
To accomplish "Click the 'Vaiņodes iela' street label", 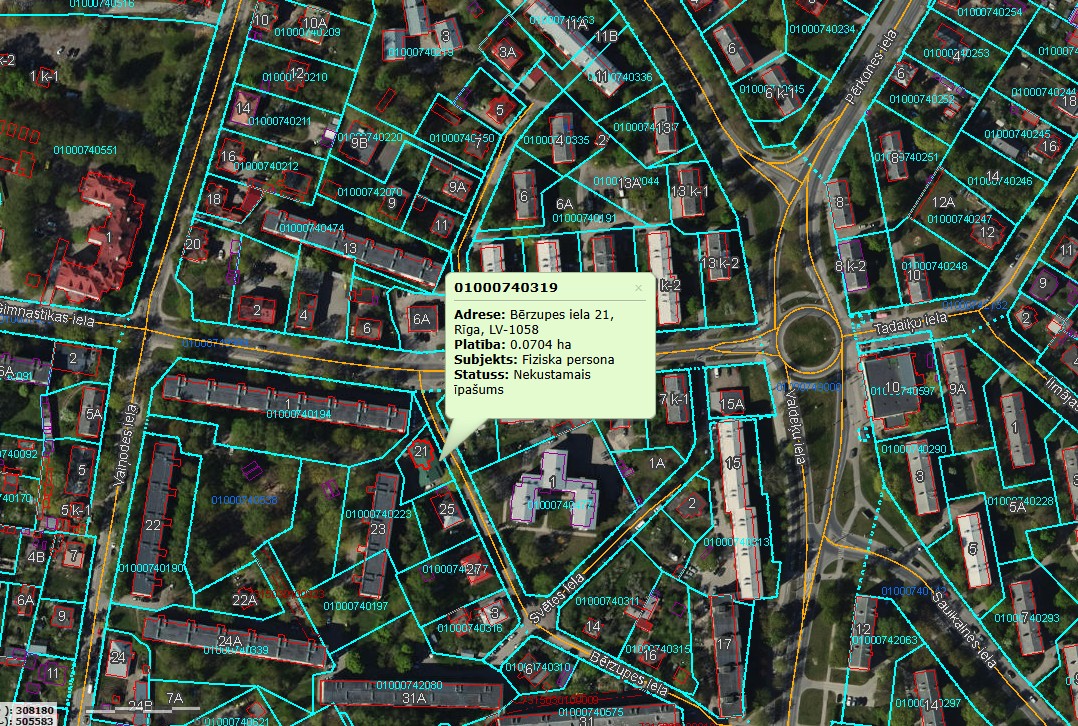I will pos(126,445).
